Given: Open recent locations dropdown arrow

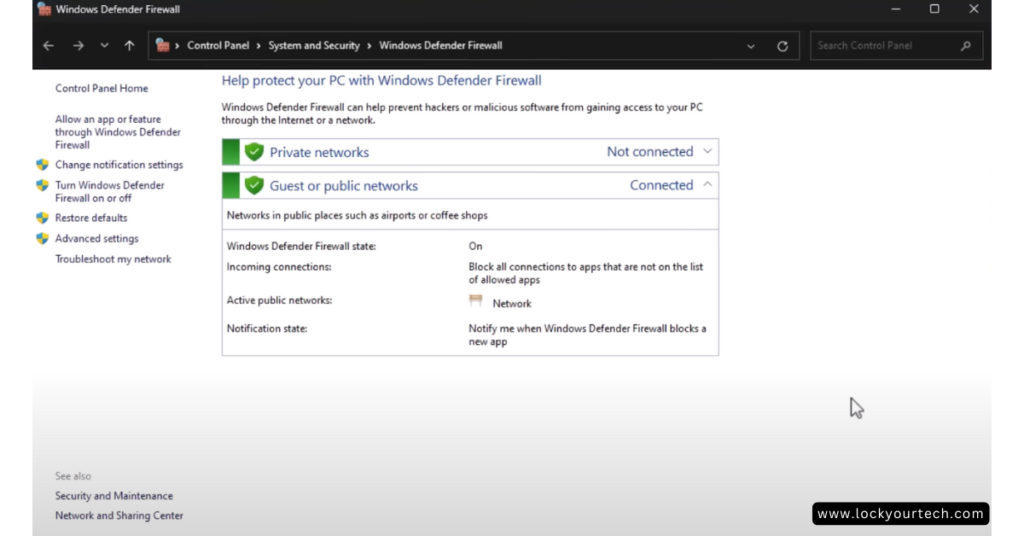Looking at the screenshot, I should (104, 46).
